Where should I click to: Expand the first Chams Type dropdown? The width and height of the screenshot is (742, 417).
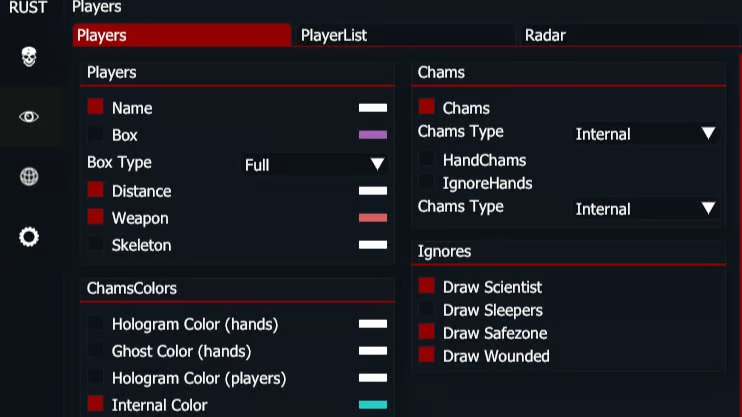click(645, 134)
